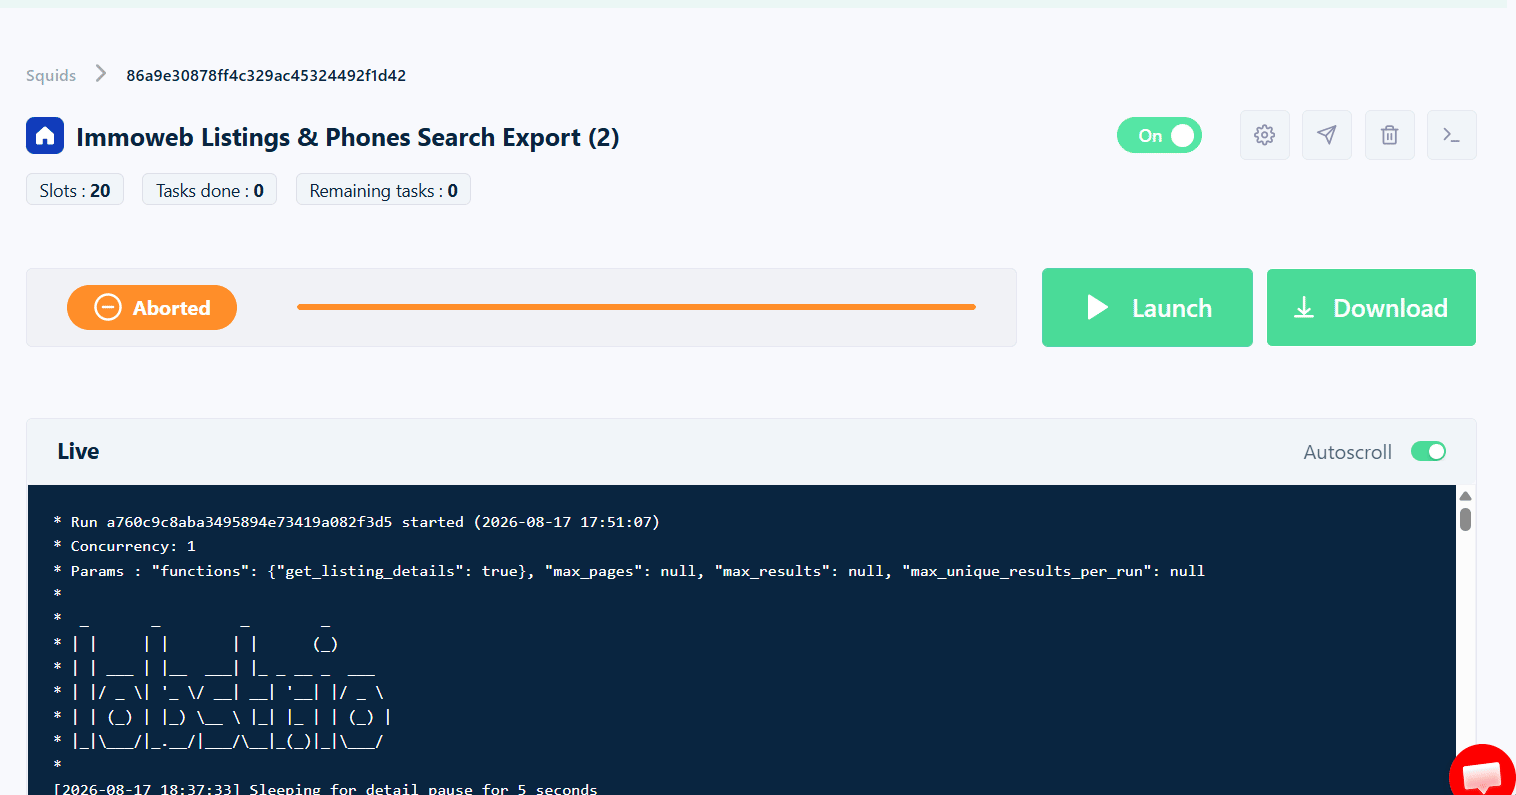This screenshot has height=795, width=1516.
Task: Click the log scrollbar thumb
Action: point(1465,519)
